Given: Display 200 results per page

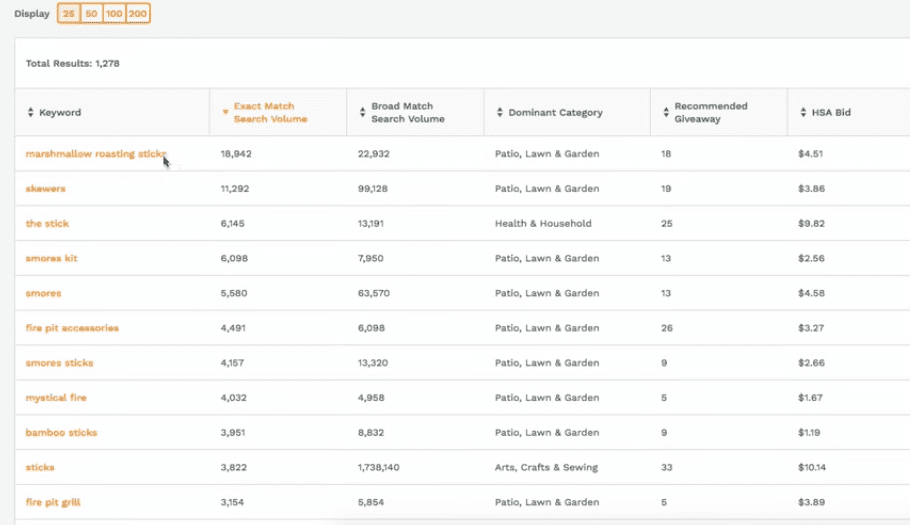Looking at the screenshot, I should click(138, 13).
